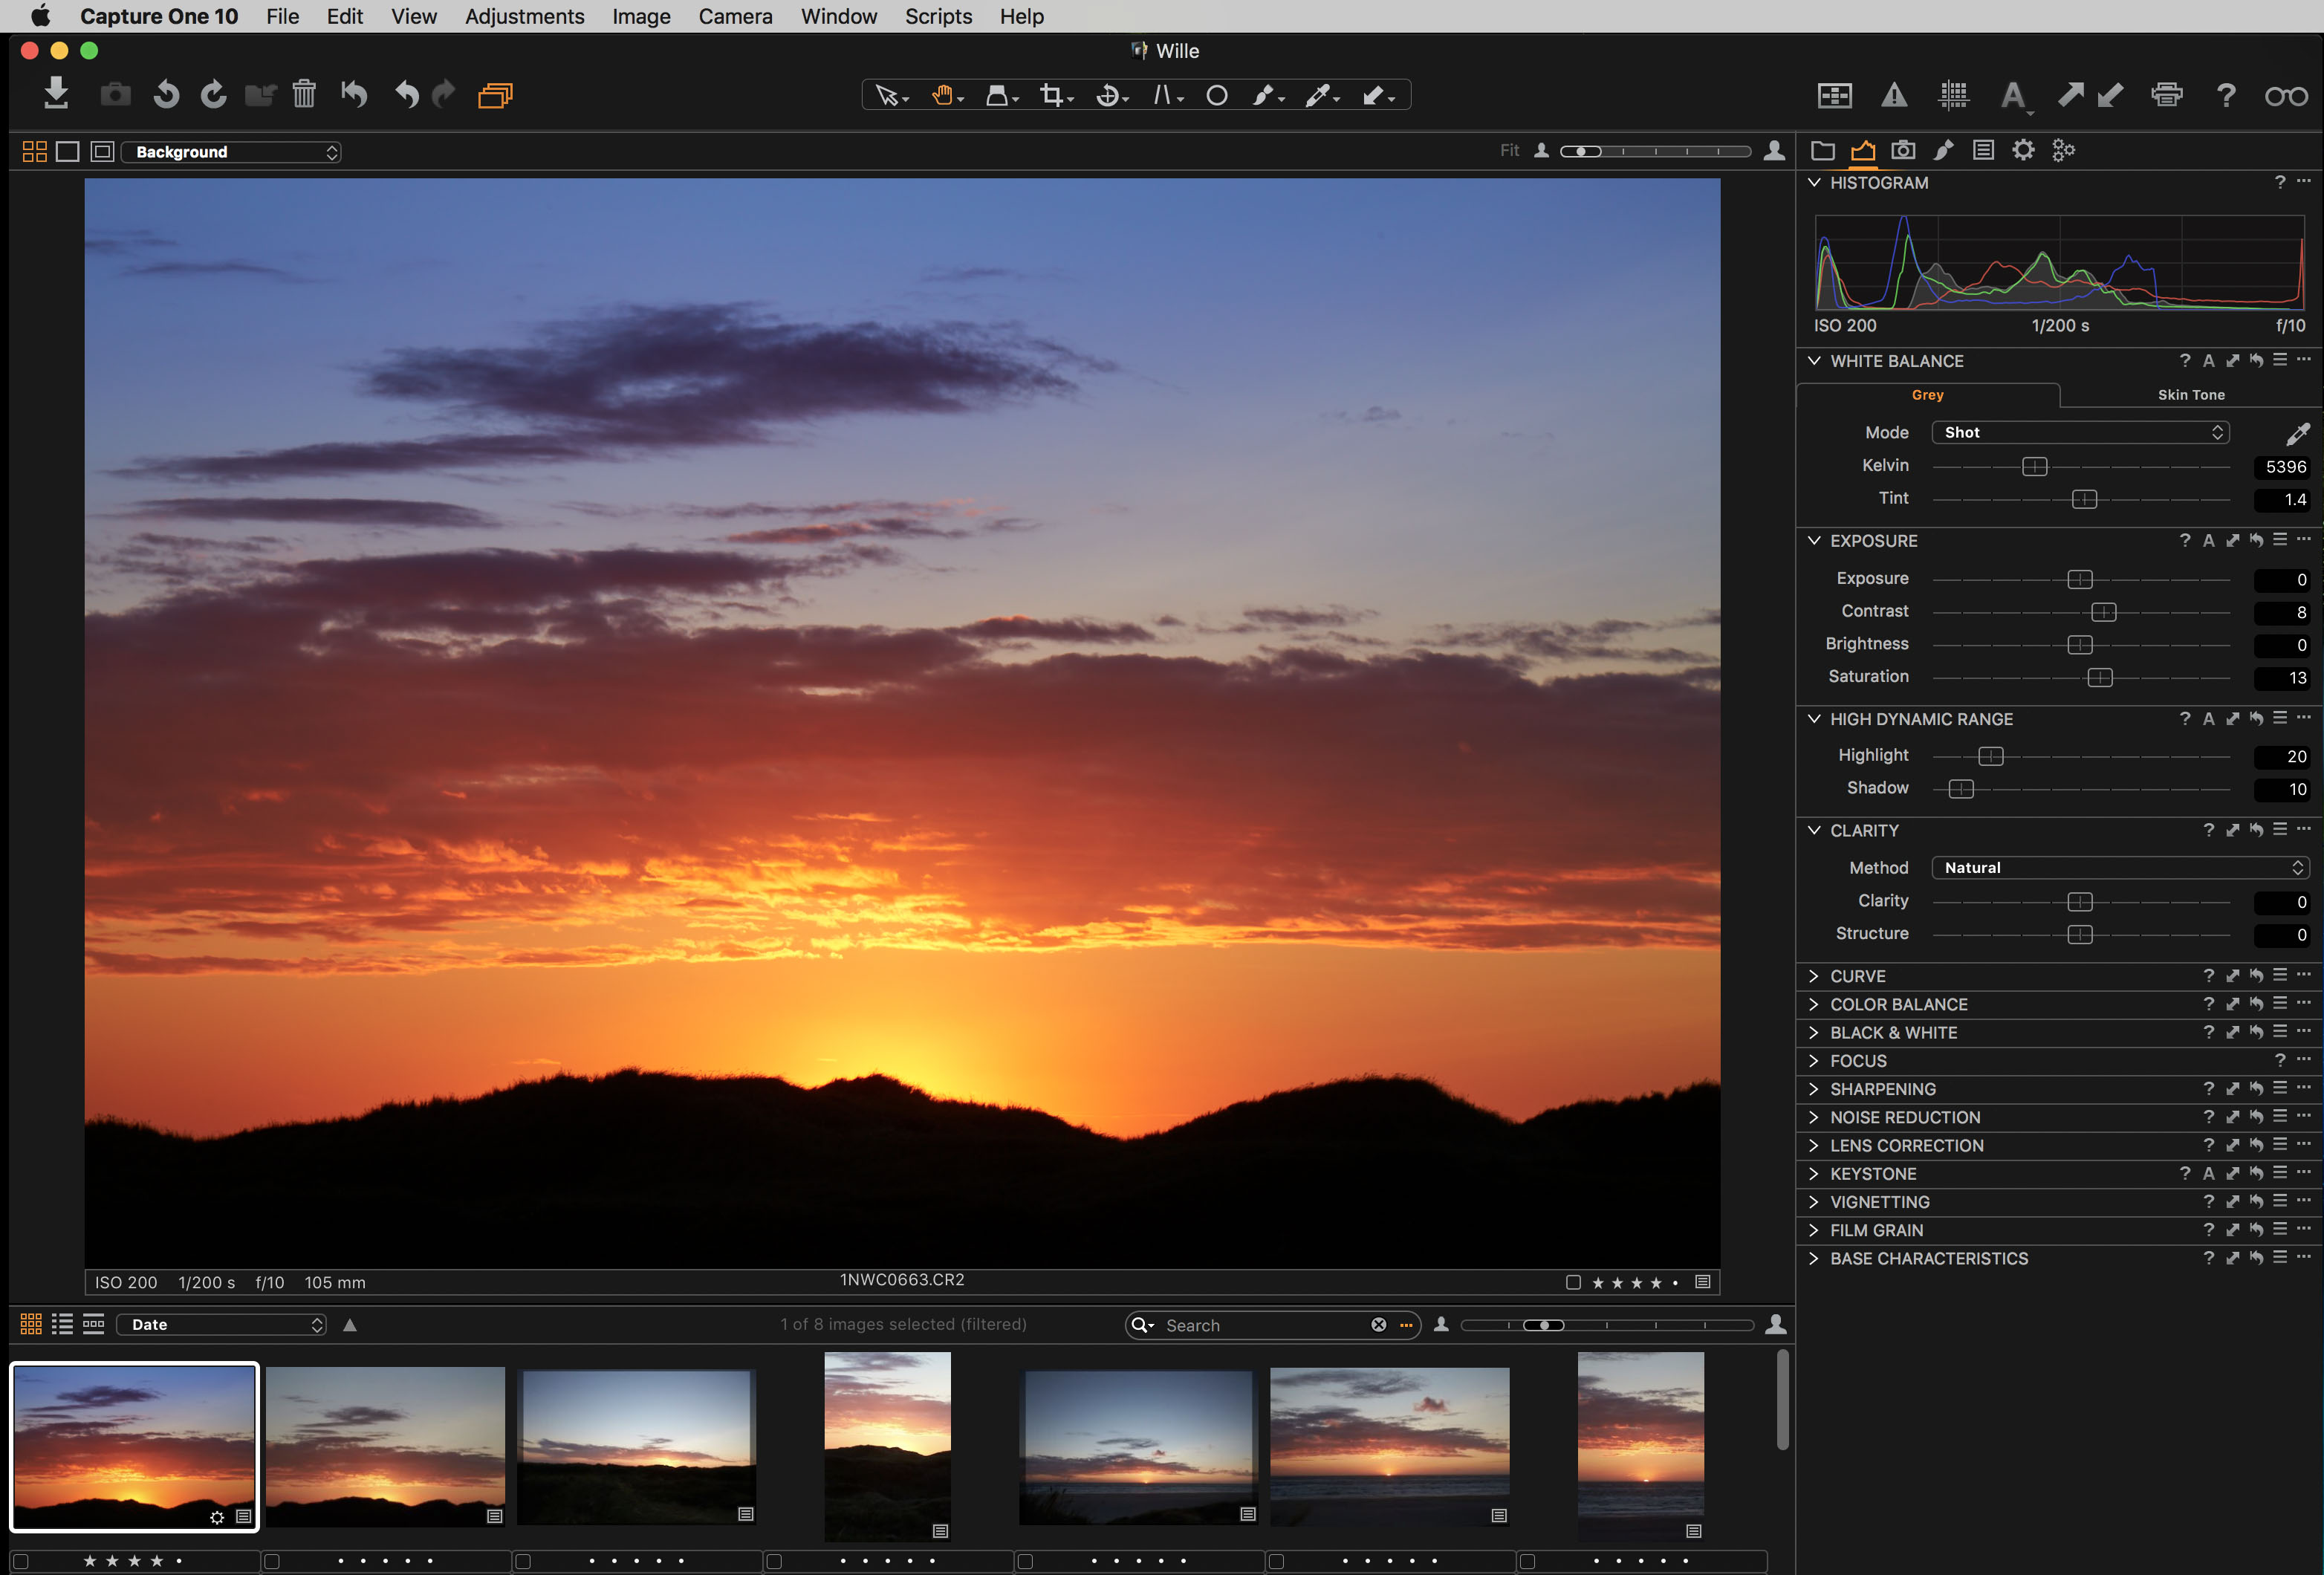Expand the Curve panel
The width and height of the screenshot is (2324, 1575).
click(x=1814, y=976)
